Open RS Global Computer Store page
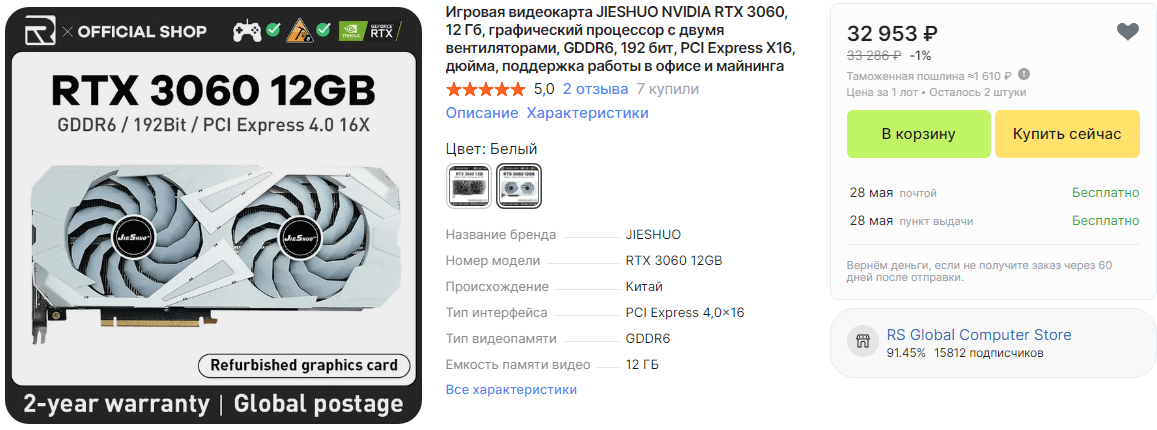 click(x=979, y=335)
